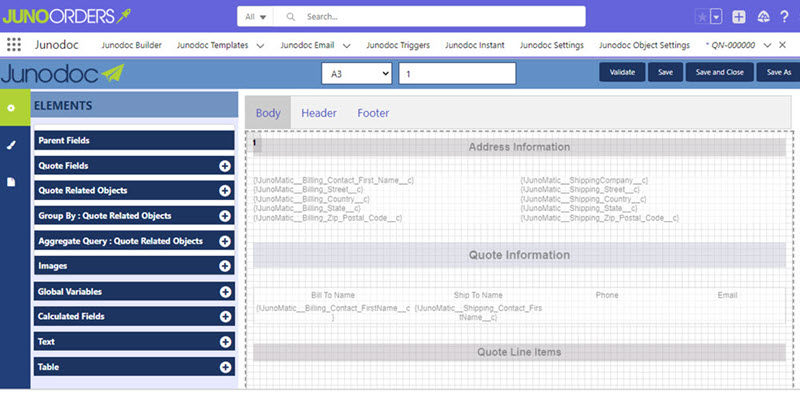Open Junodoc Email chevron menu
Viewport: 800px width, 394px height.
tap(346, 45)
